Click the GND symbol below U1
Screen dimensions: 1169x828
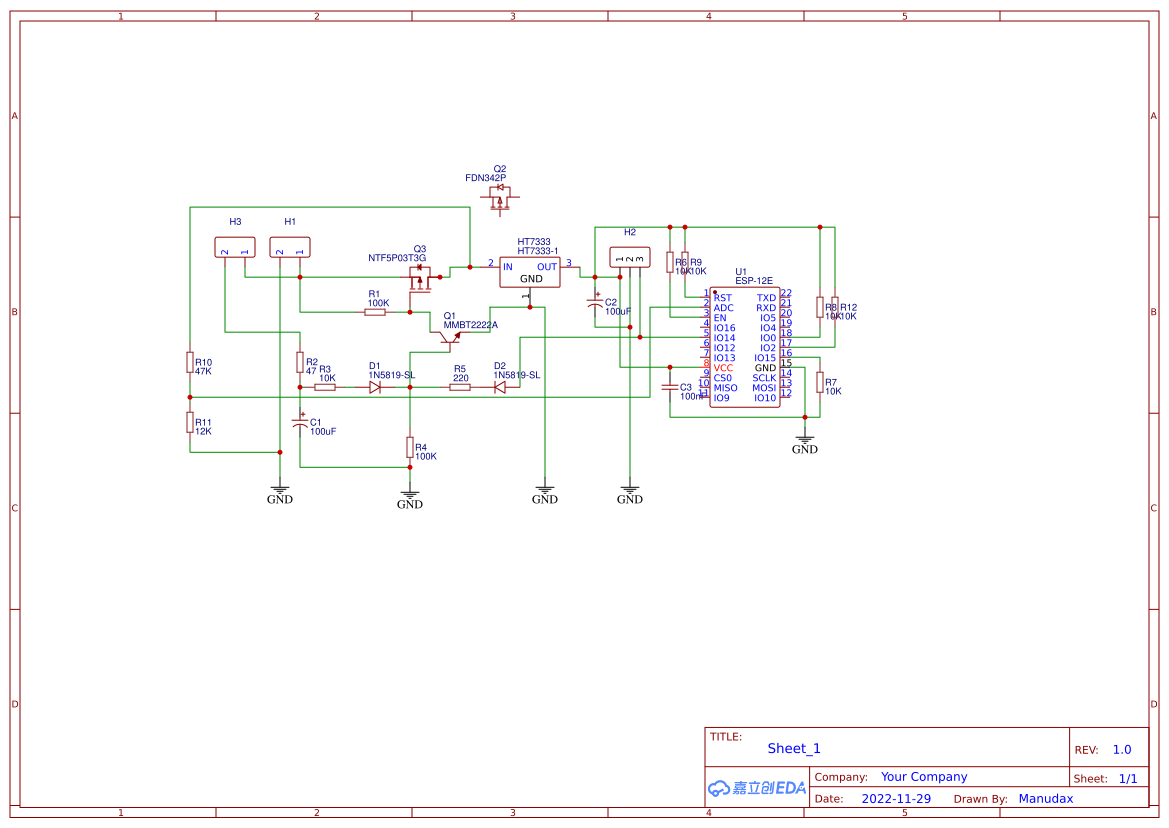click(805, 440)
